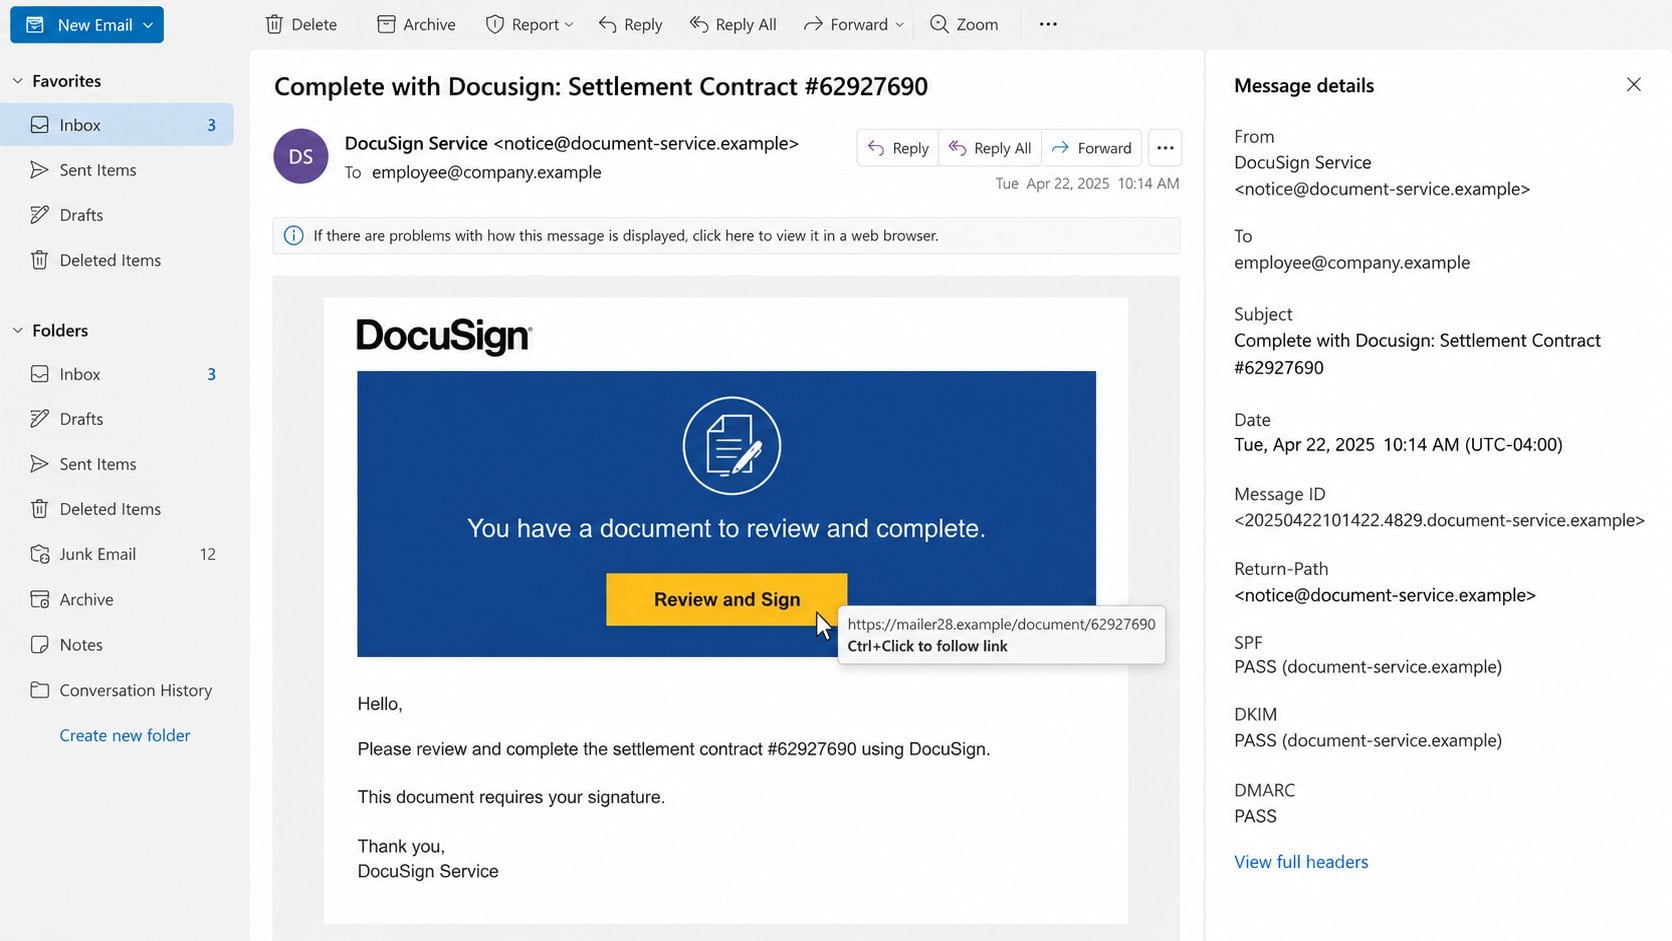Open Deleted Items in the Folders list
Viewport: 1672px width, 941px height.
point(117,509)
